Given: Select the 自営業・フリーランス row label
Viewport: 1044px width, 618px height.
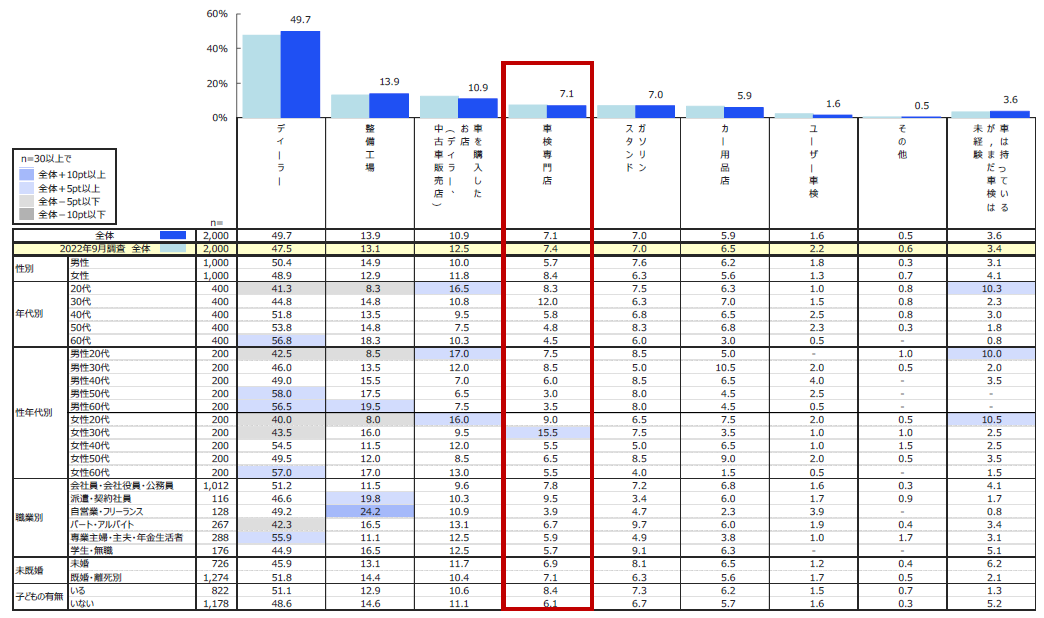Looking at the screenshot, I should coord(110,510).
